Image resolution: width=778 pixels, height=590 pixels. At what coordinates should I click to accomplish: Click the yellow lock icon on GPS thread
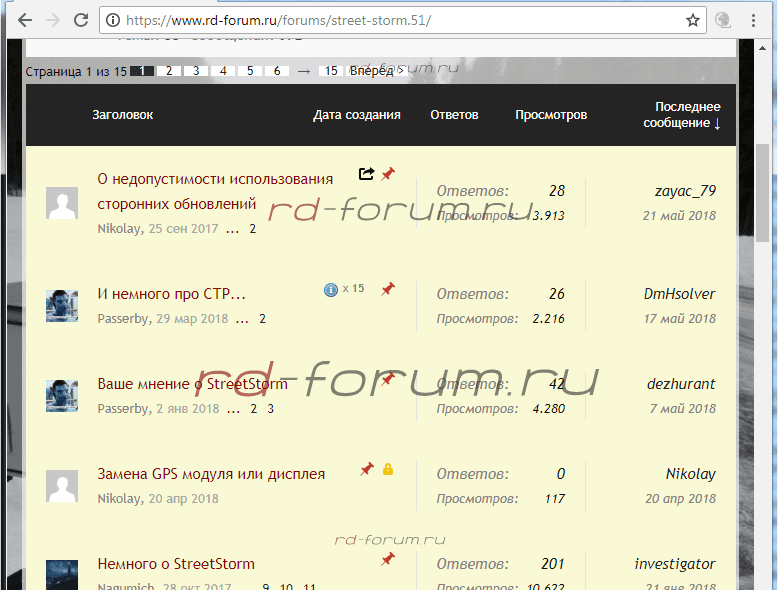[x=388, y=469]
